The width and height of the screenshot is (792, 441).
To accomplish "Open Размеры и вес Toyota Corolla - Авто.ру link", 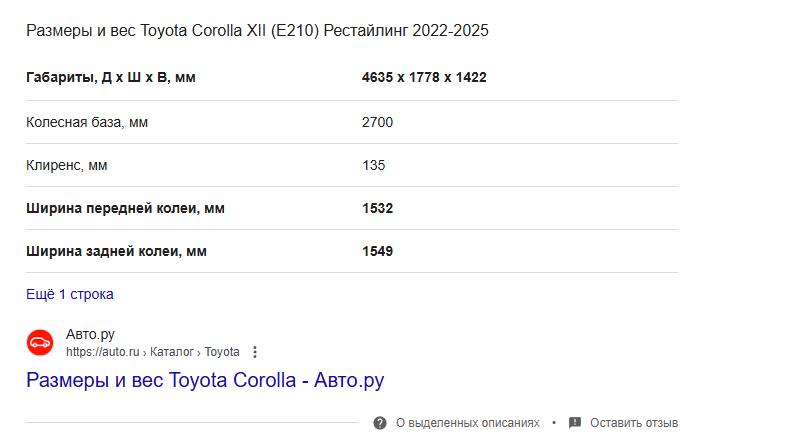I will click(205, 380).
